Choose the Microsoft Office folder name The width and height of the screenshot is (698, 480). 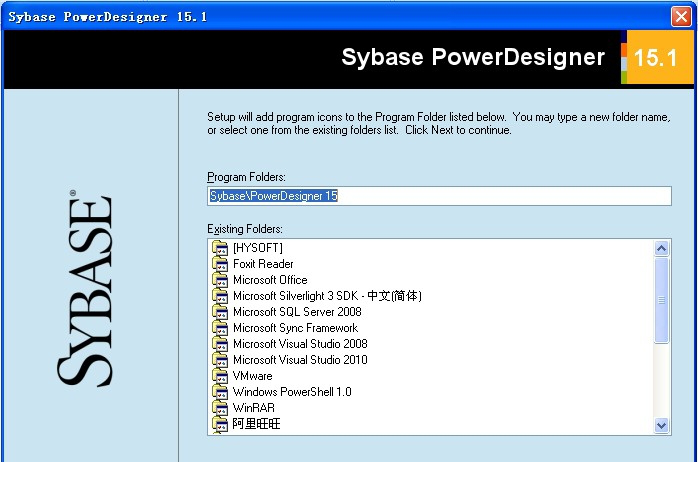click(270, 280)
